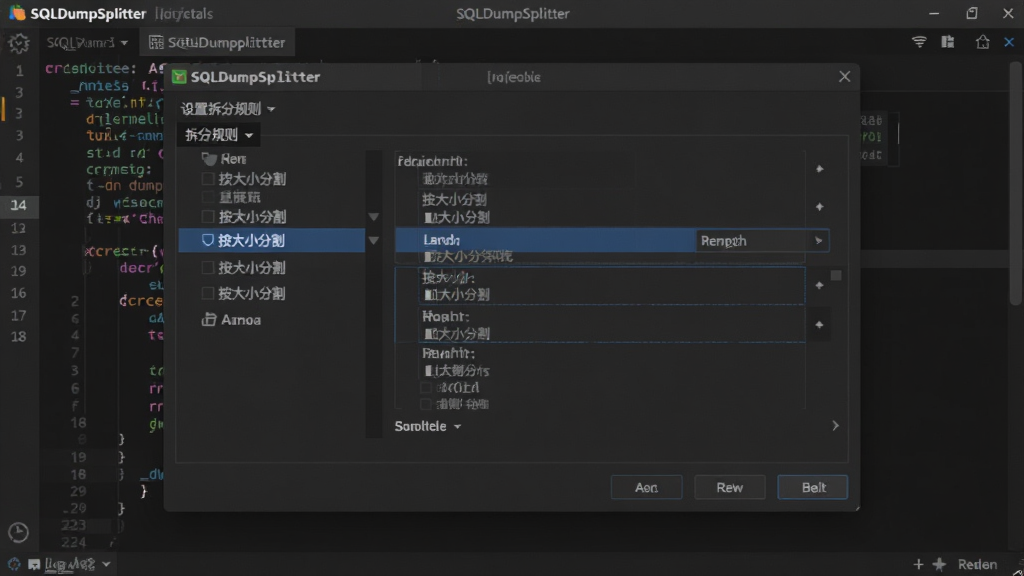Viewport: 1024px width, 576px height.
Task: Toggle upper small checkbox below Fiamhit section
Action: click(426, 388)
